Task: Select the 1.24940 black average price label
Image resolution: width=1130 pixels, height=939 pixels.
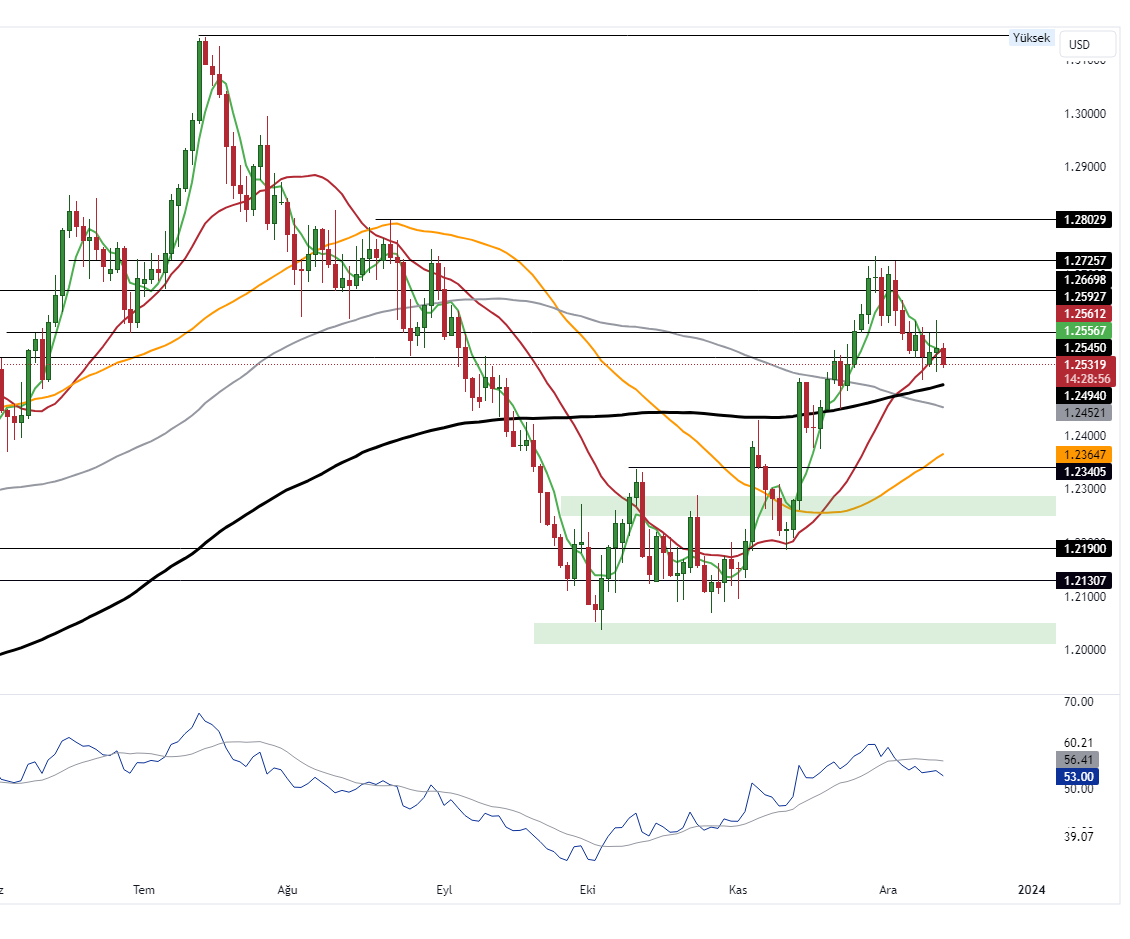Action: (x=1086, y=396)
